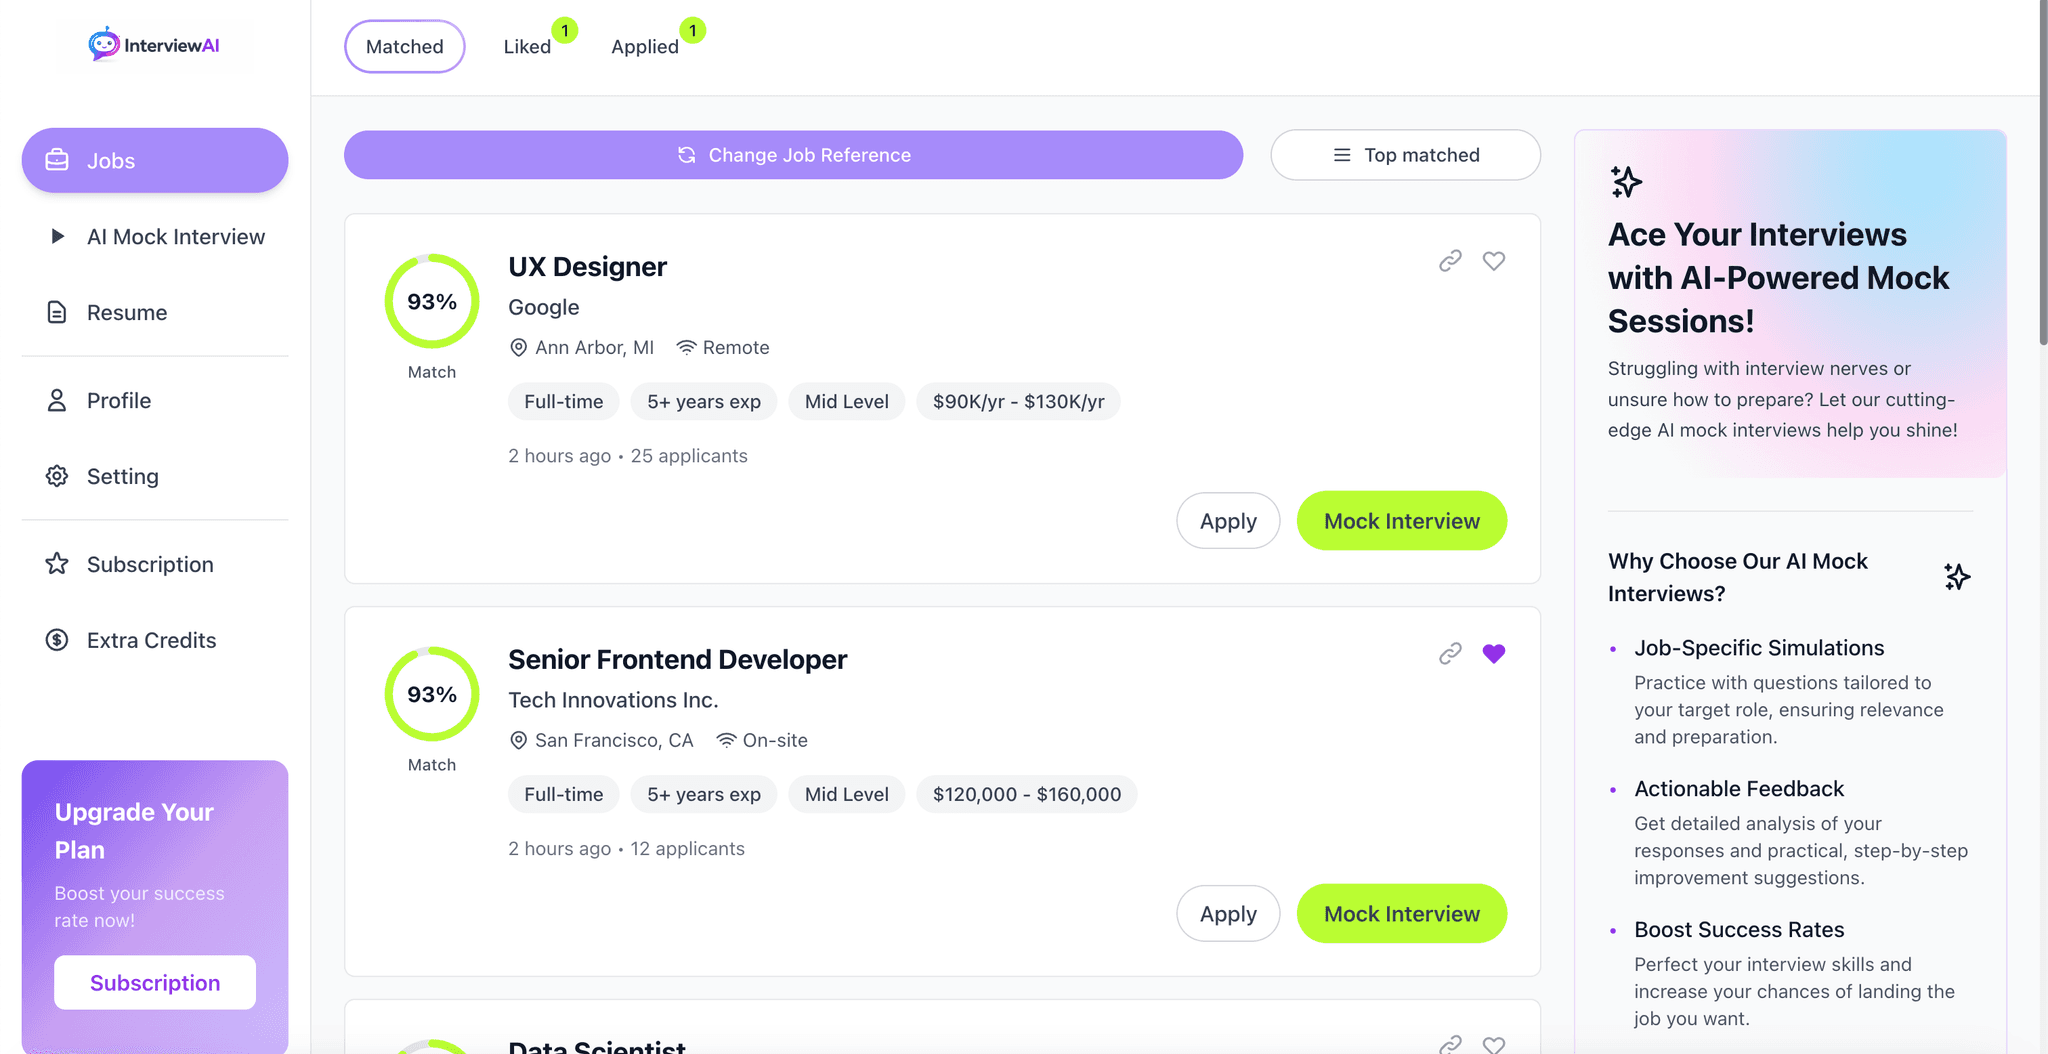Click the 93% match ring on UX Designer

click(432, 300)
